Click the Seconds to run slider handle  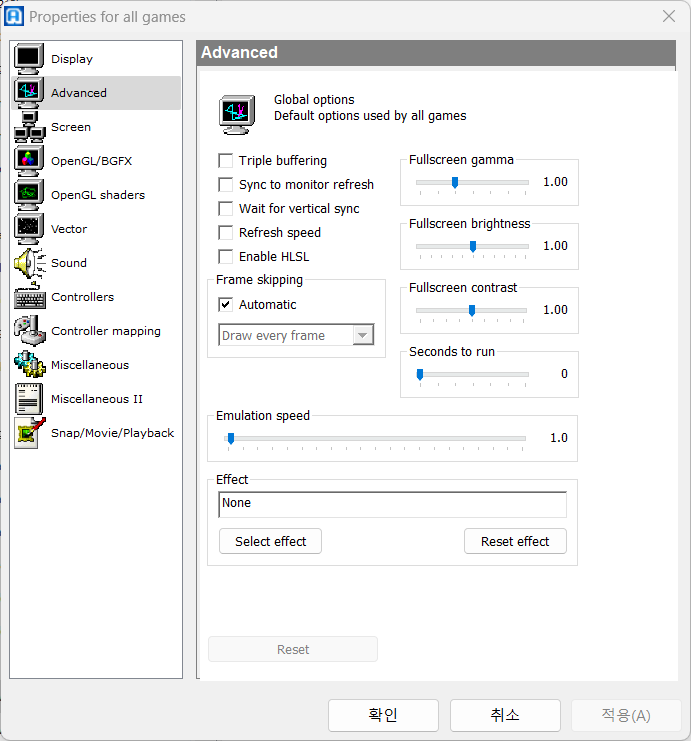tap(420, 374)
